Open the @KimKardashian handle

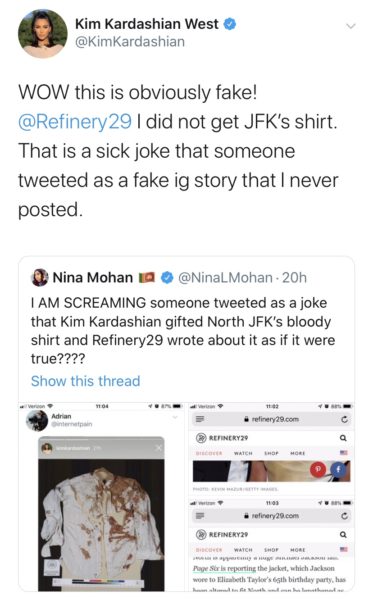click(x=130, y=41)
